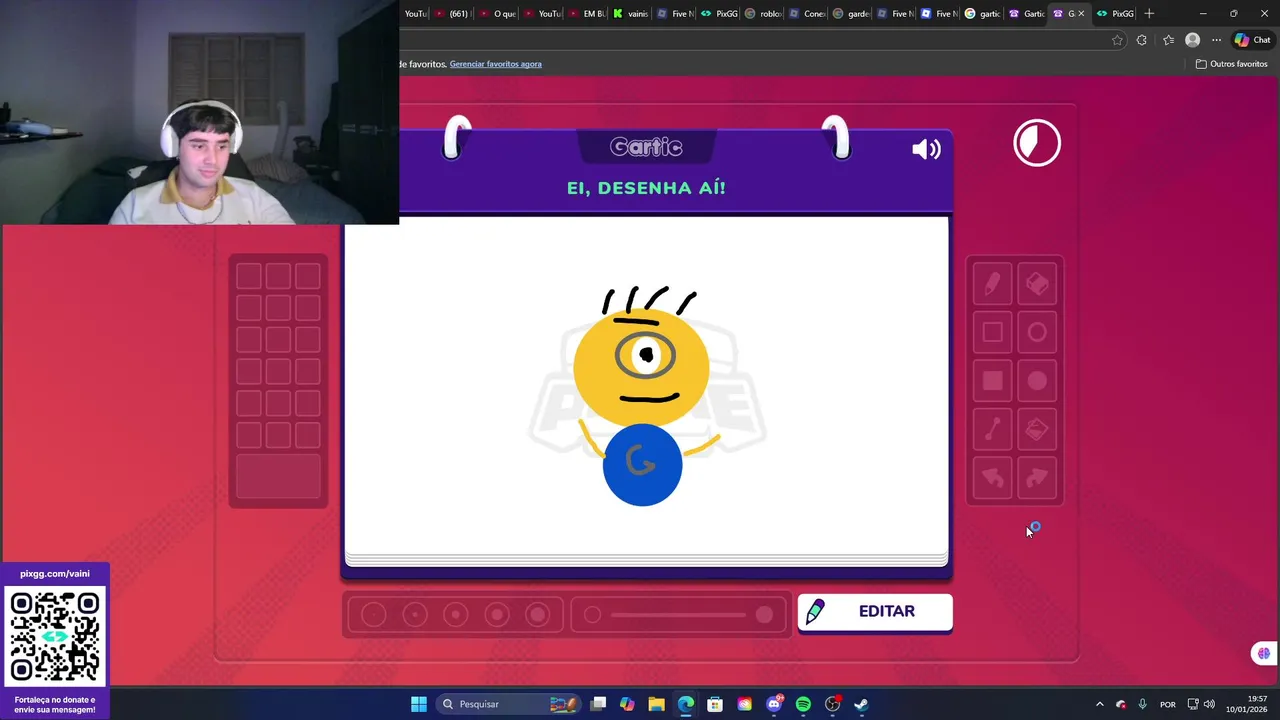Select the eraser tool
Screen dimensions: 1280x720
click(1037, 285)
